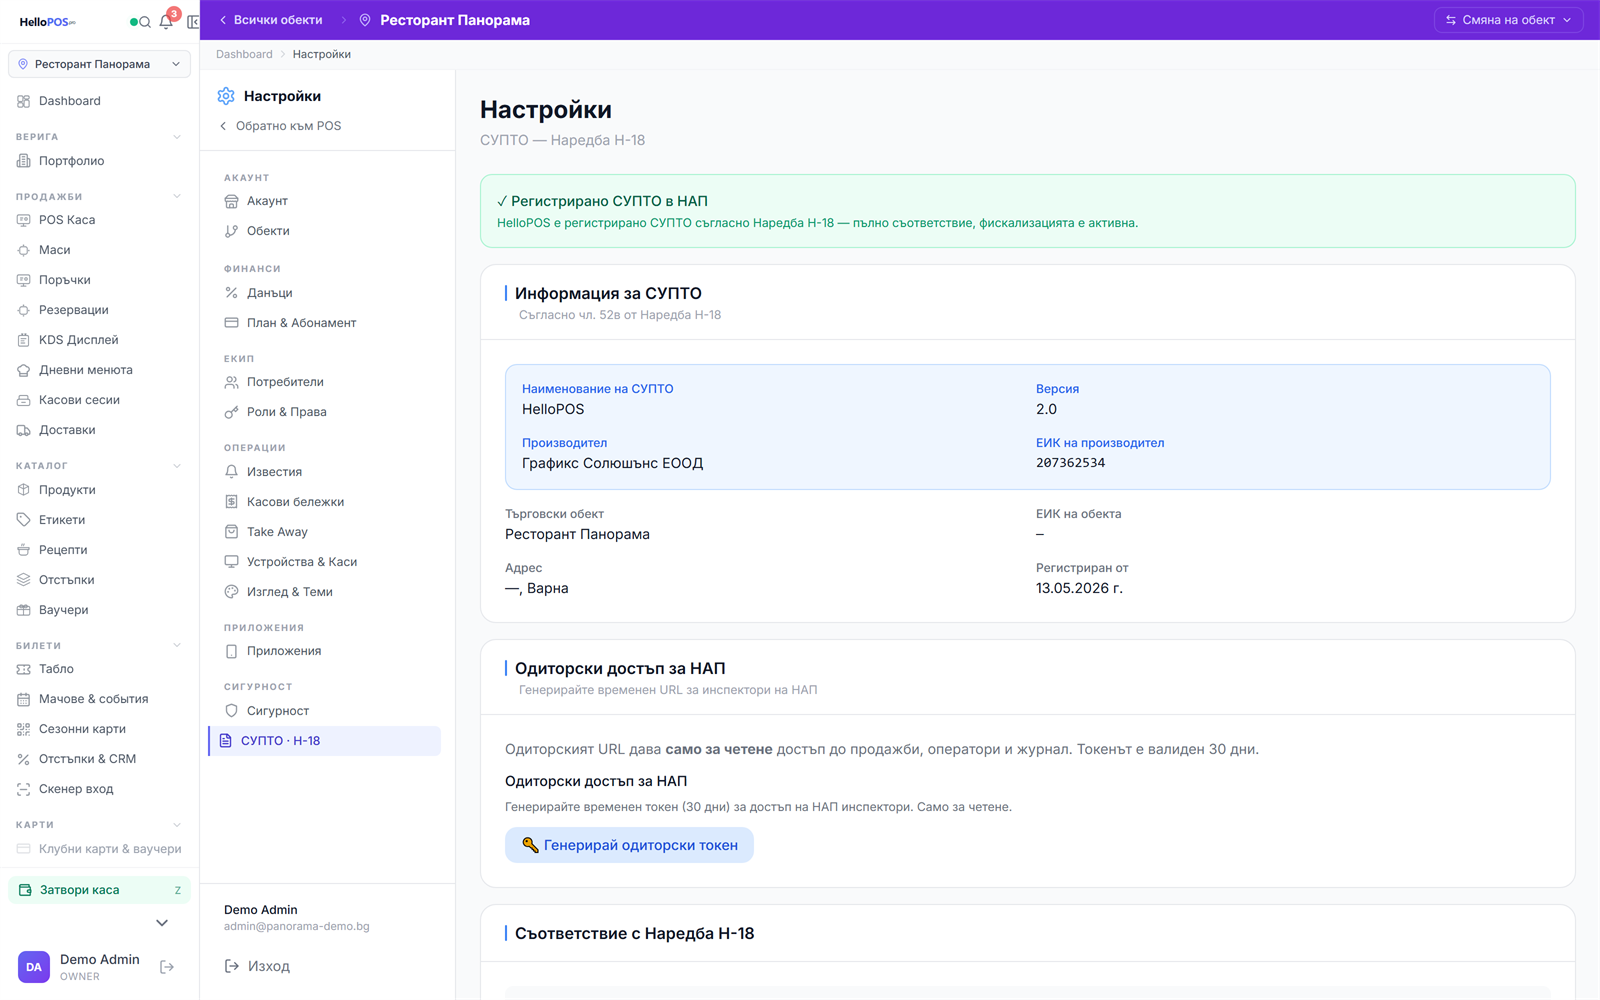The height and width of the screenshot is (1000, 1600).
Task: Open Потребители settings page
Action: pos(324,382)
